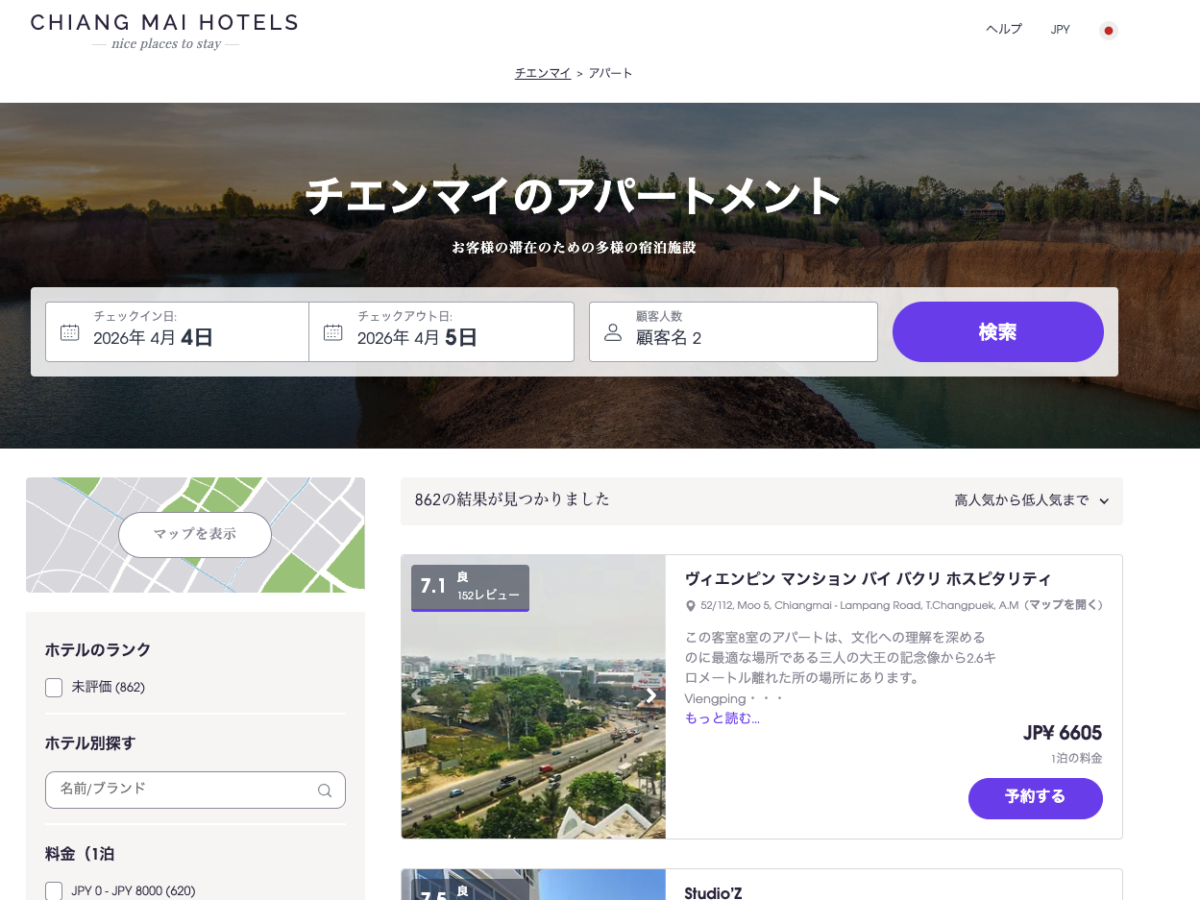Viewport: 1200px width, 900px height.
Task: Show next hotel photo with right arrow
Action: (650, 696)
